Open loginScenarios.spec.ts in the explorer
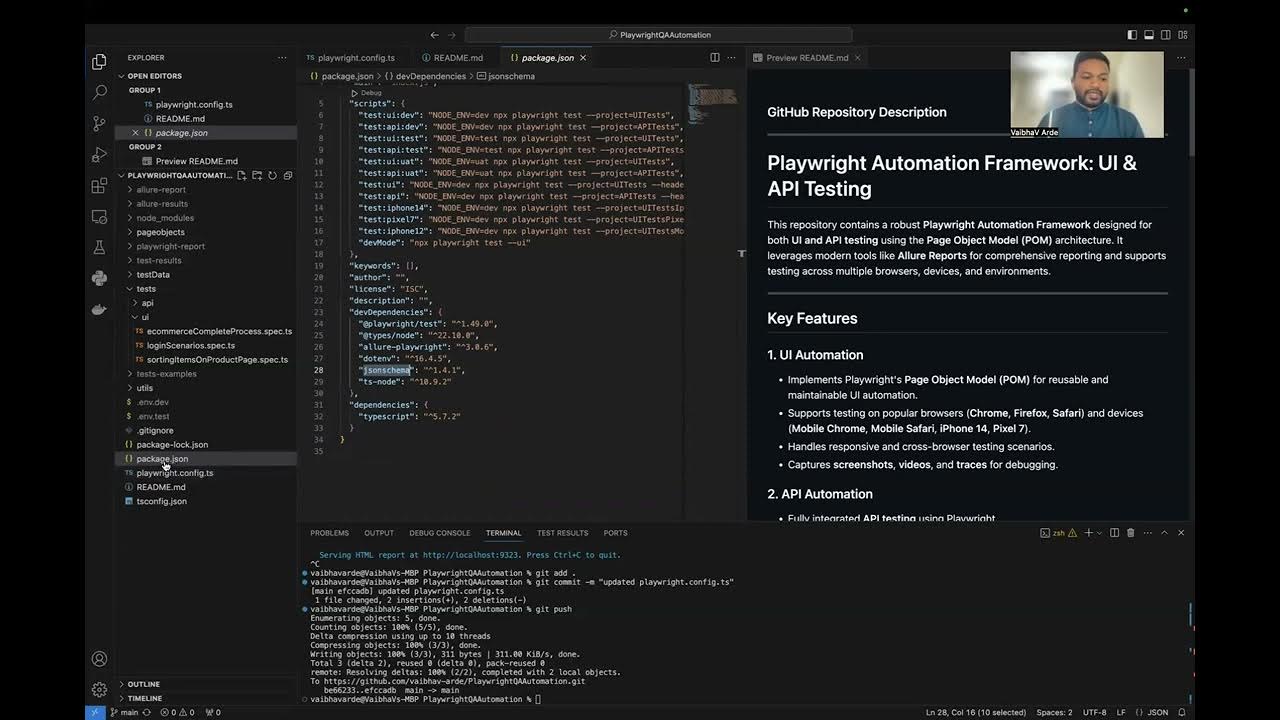The width and height of the screenshot is (1280, 720). (190, 346)
